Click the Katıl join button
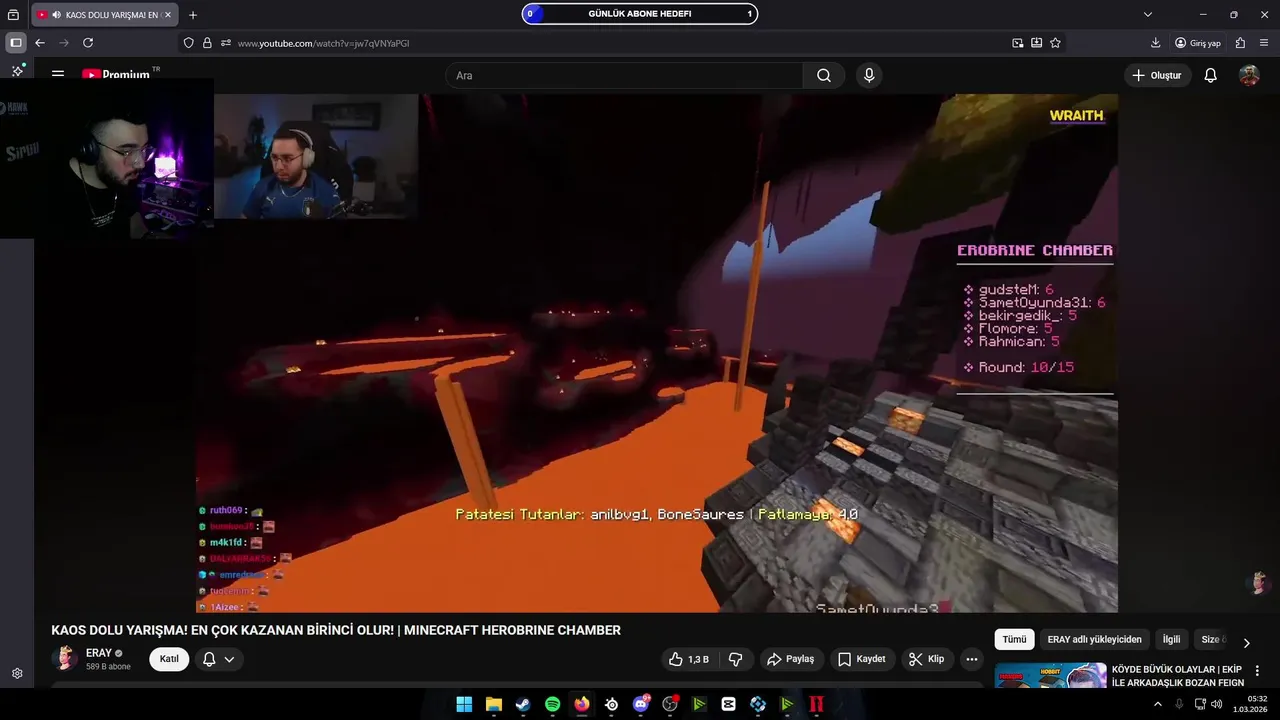Screen dimensions: 1280x720 pyautogui.click(x=169, y=659)
